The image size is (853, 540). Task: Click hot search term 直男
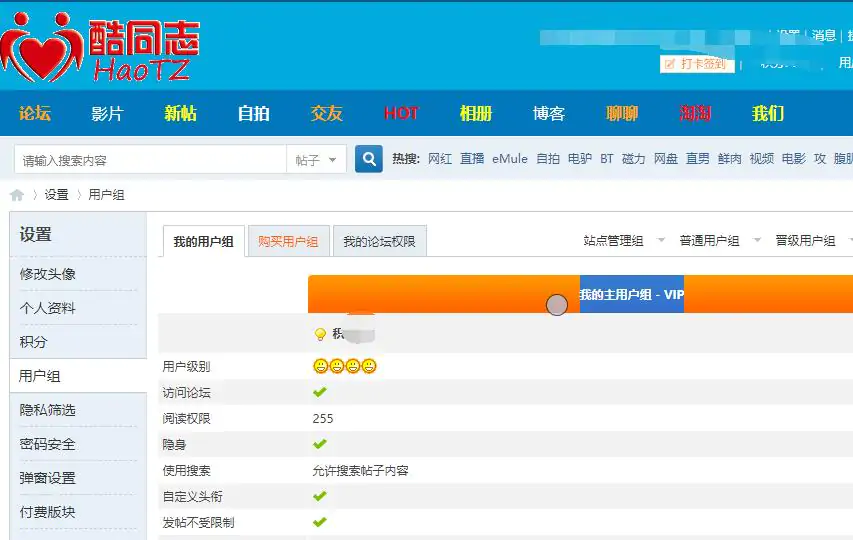tap(697, 159)
